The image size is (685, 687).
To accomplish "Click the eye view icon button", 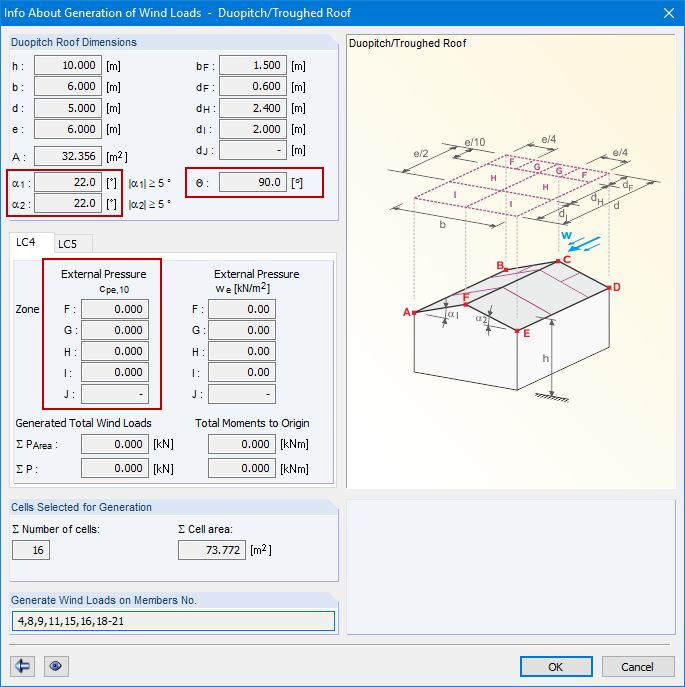I will tap(56, 666).
